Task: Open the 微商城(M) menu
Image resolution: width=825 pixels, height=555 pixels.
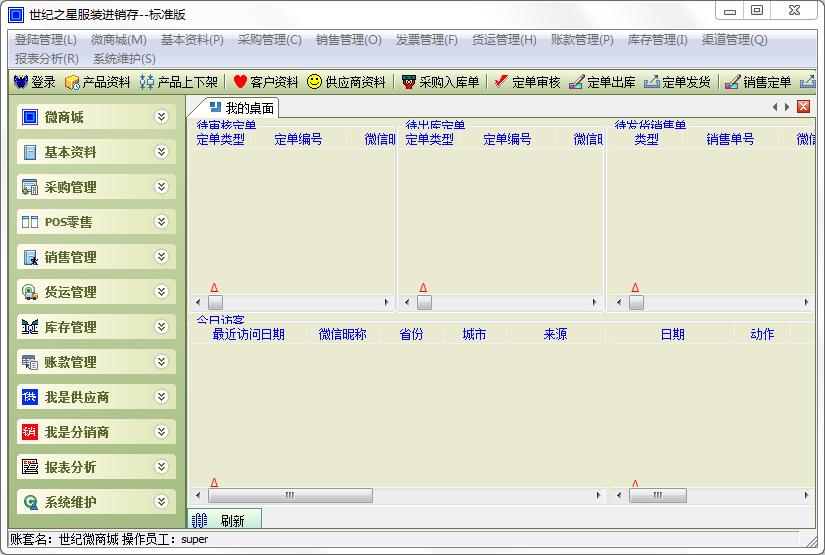Action: pyautogui.click(x=118, y=39)
